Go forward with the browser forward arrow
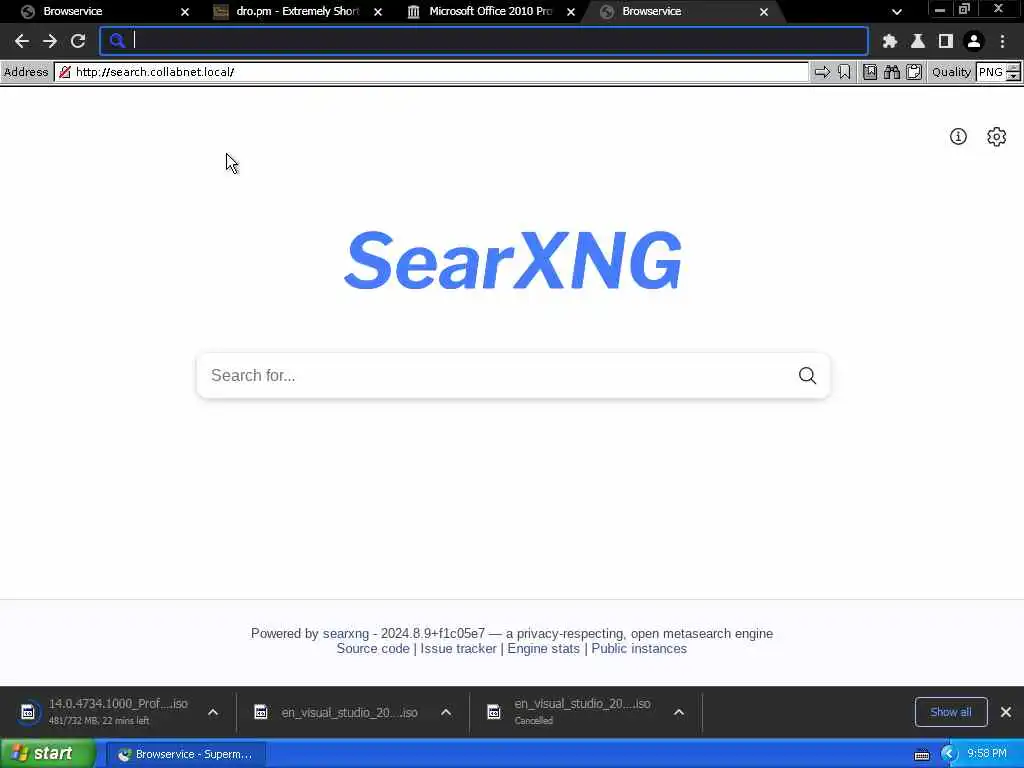This screenshot has height=768, width=1024. point(50,41)
